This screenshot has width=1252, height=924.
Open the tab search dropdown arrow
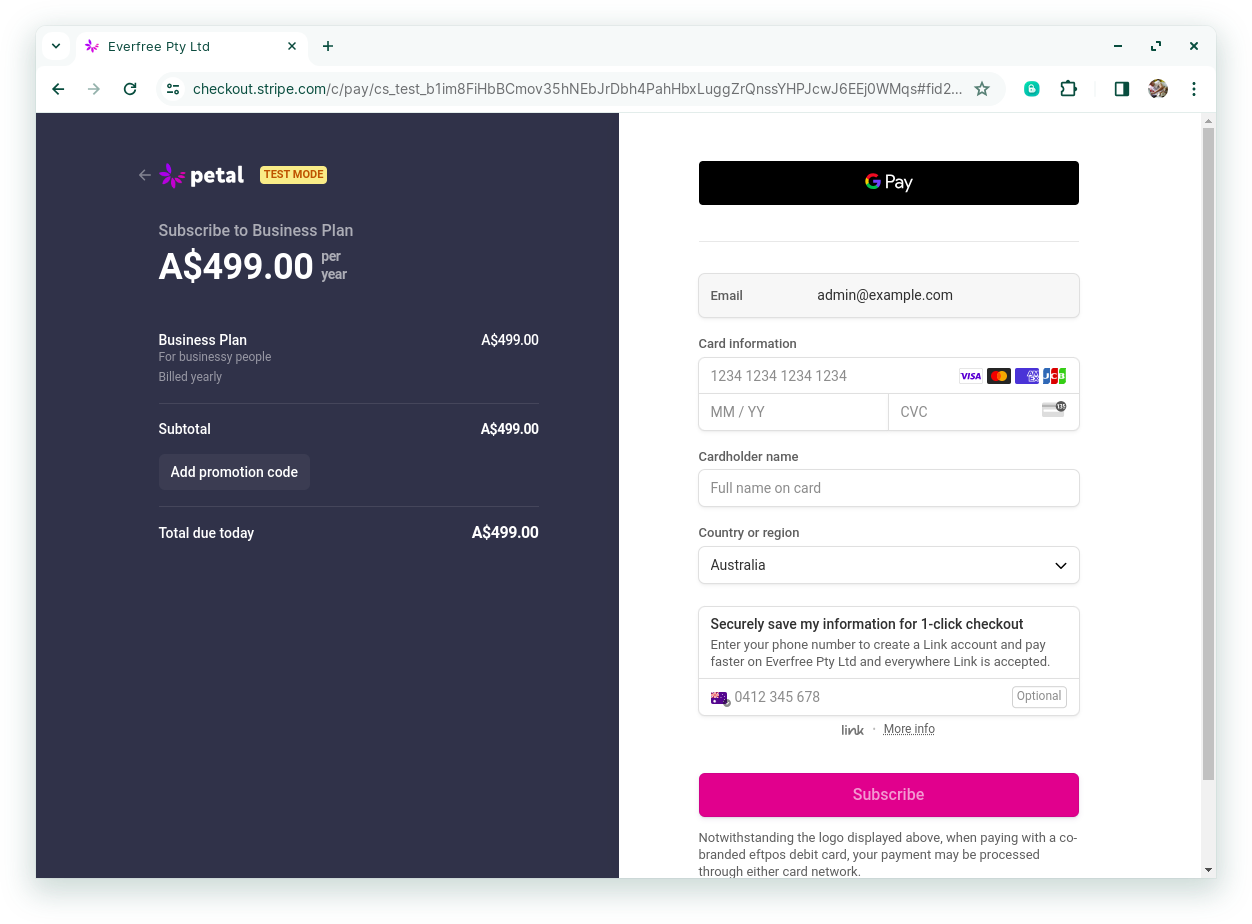(56, 46)
